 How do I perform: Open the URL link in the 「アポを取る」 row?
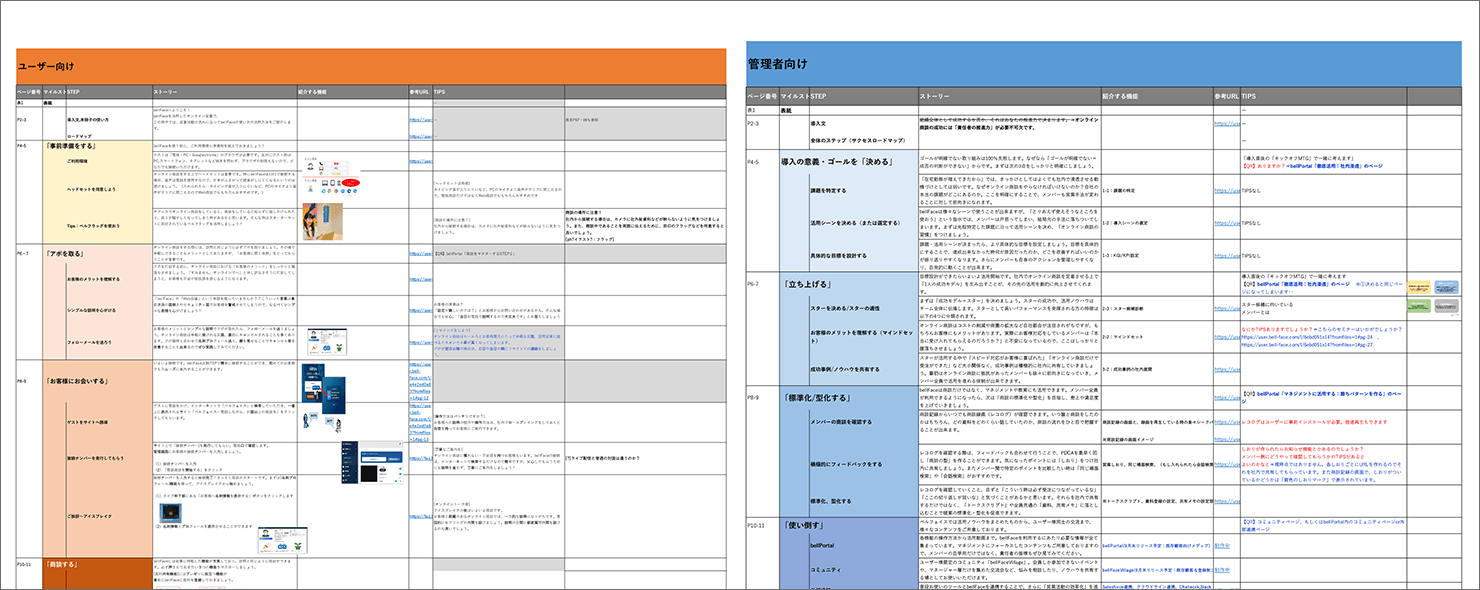coord(419,255)
